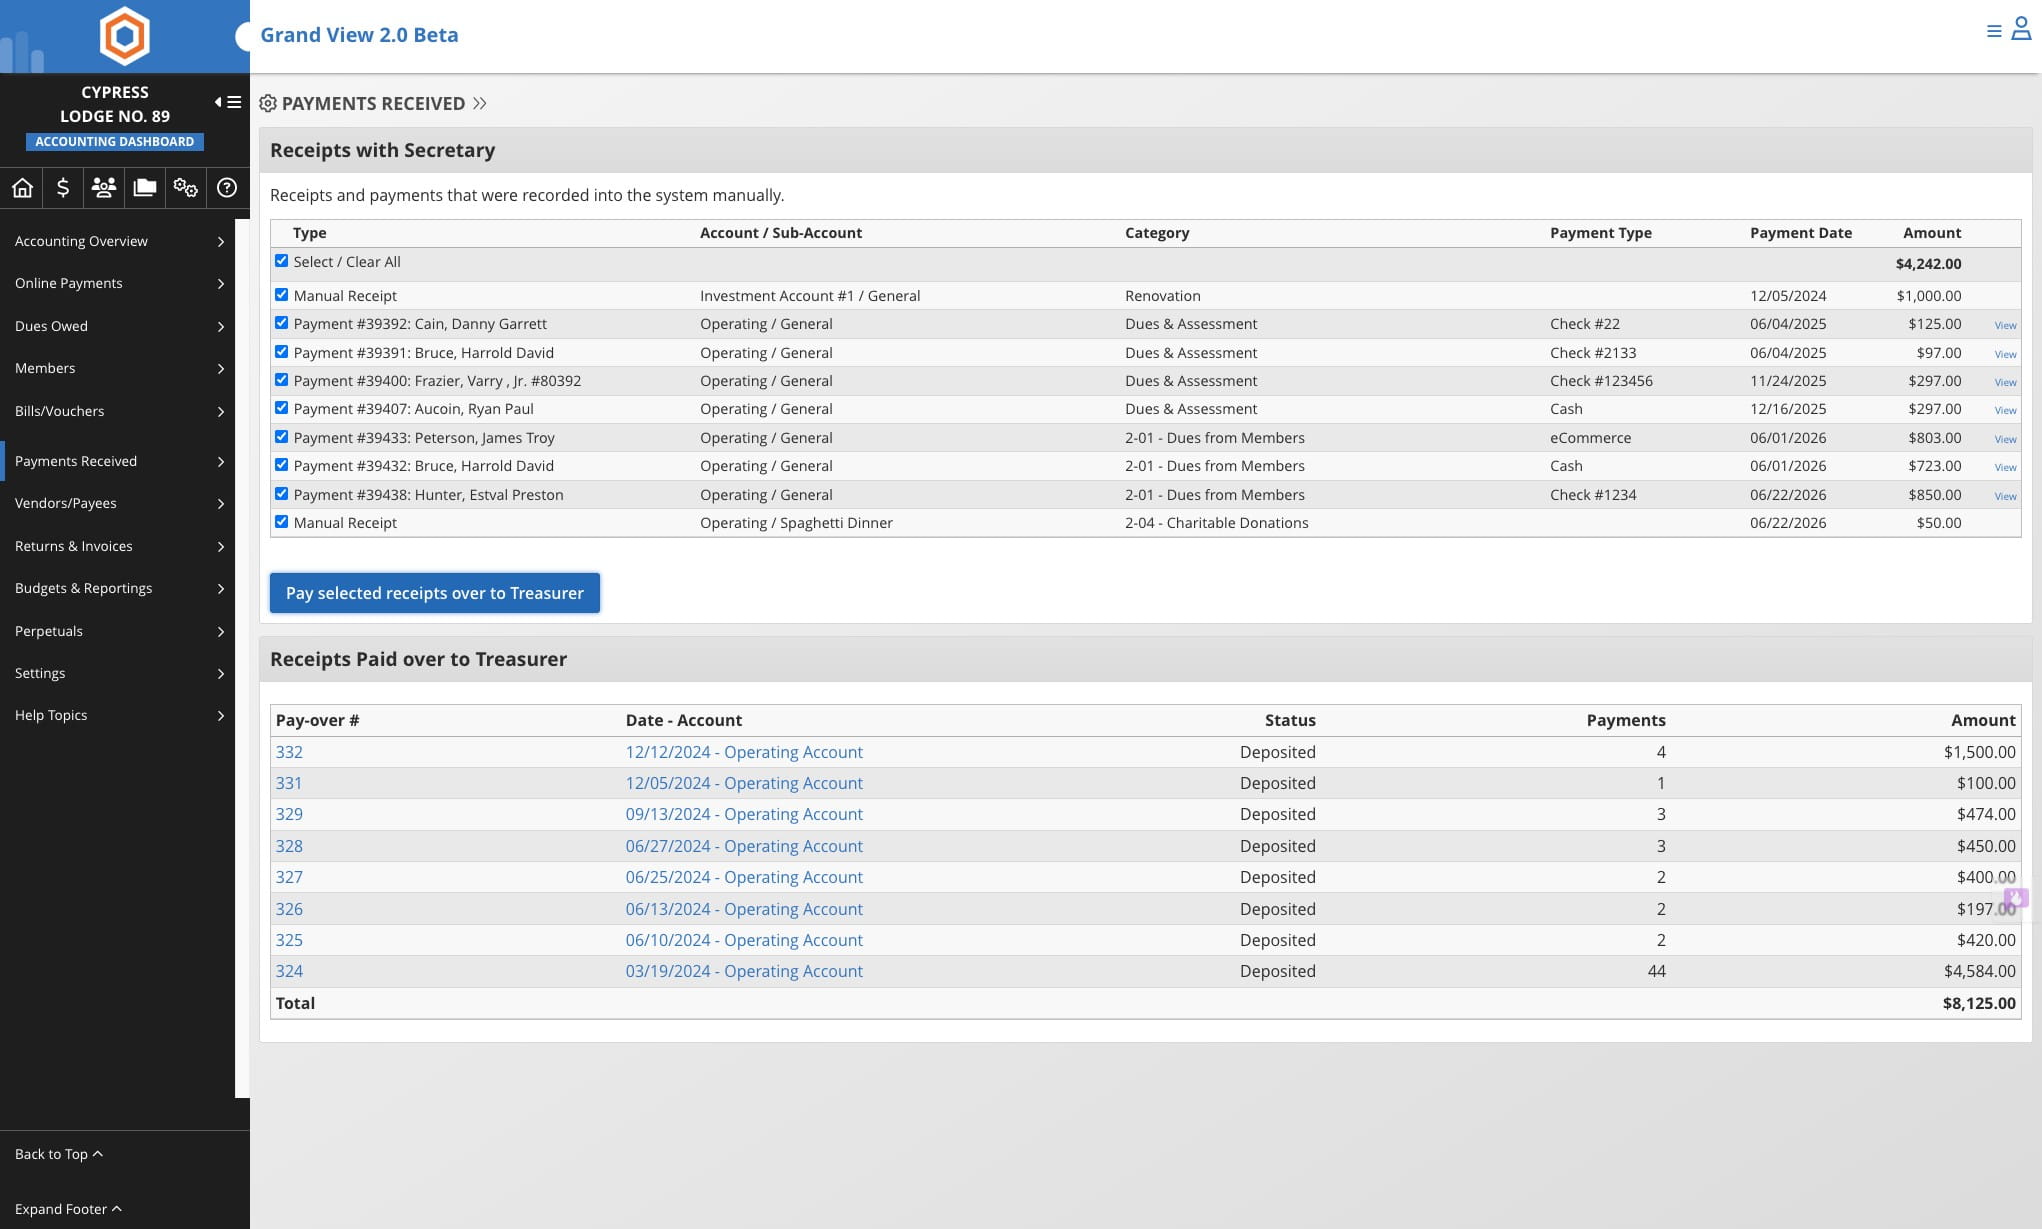Click the double chevron after Payments Received
Screen dimensions: 2042x1229
point(480,103)
